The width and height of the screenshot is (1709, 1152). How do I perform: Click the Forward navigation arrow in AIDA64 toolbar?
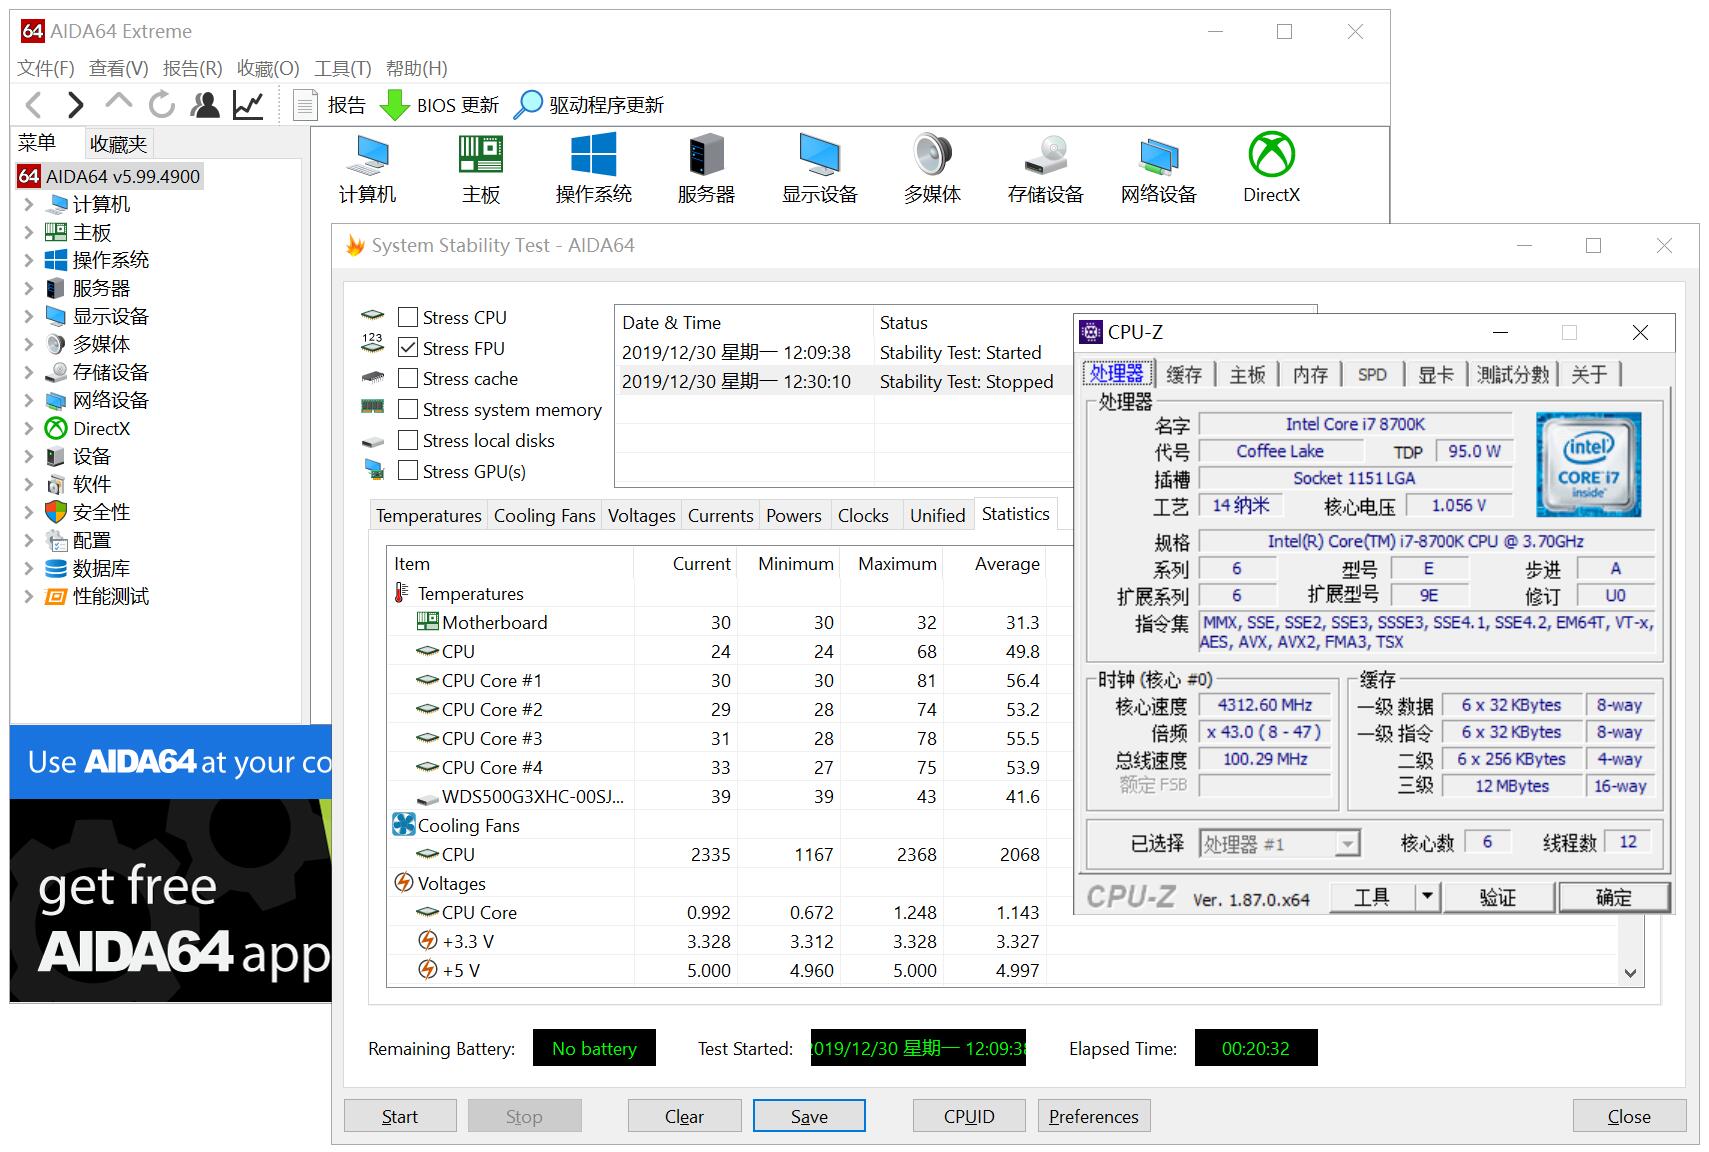75,105
